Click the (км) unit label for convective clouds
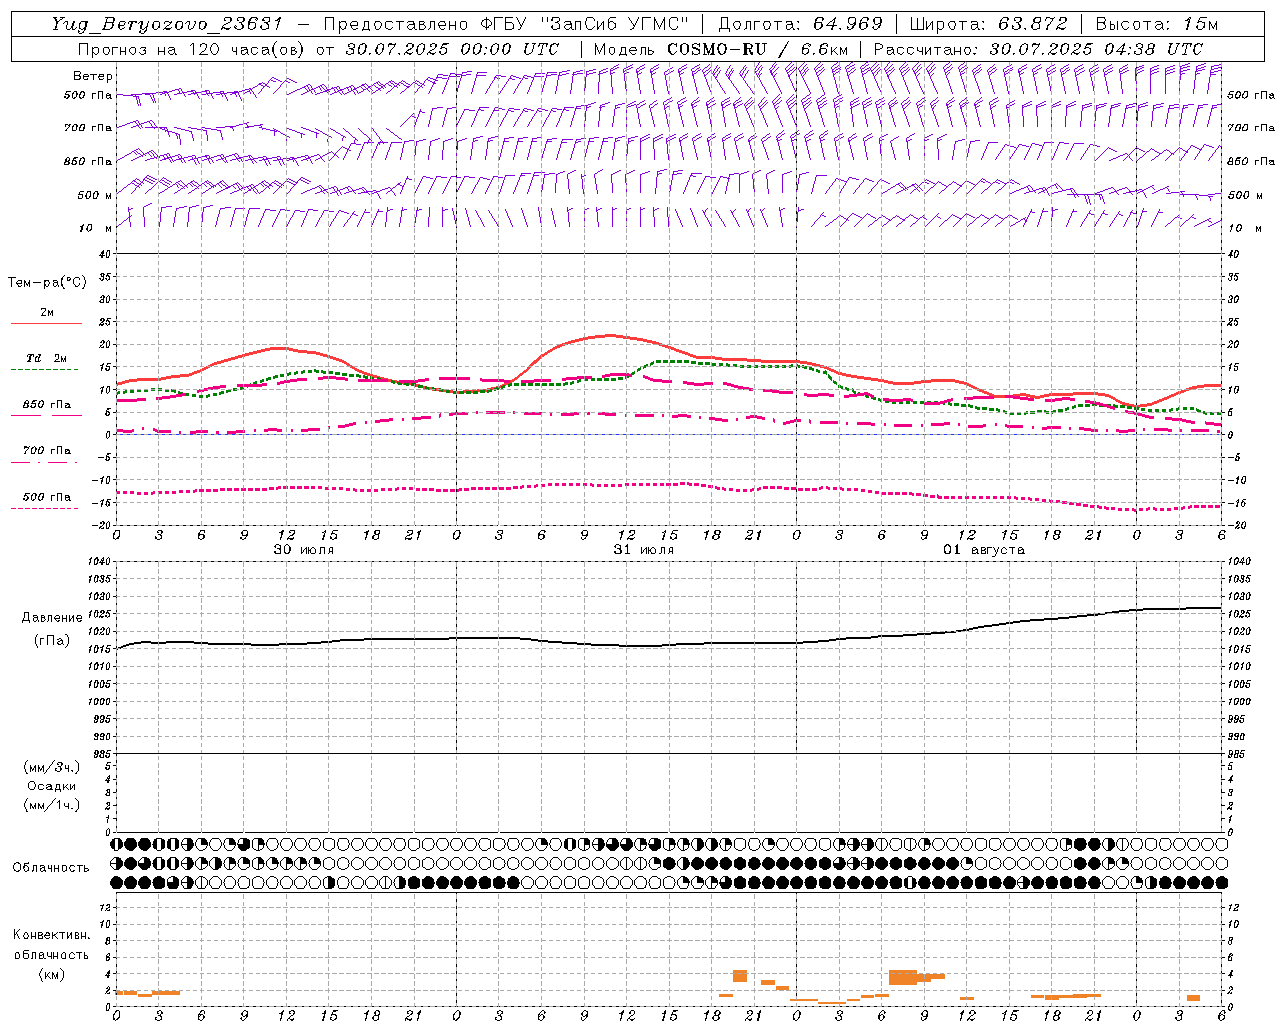 [x=51, y=974]
